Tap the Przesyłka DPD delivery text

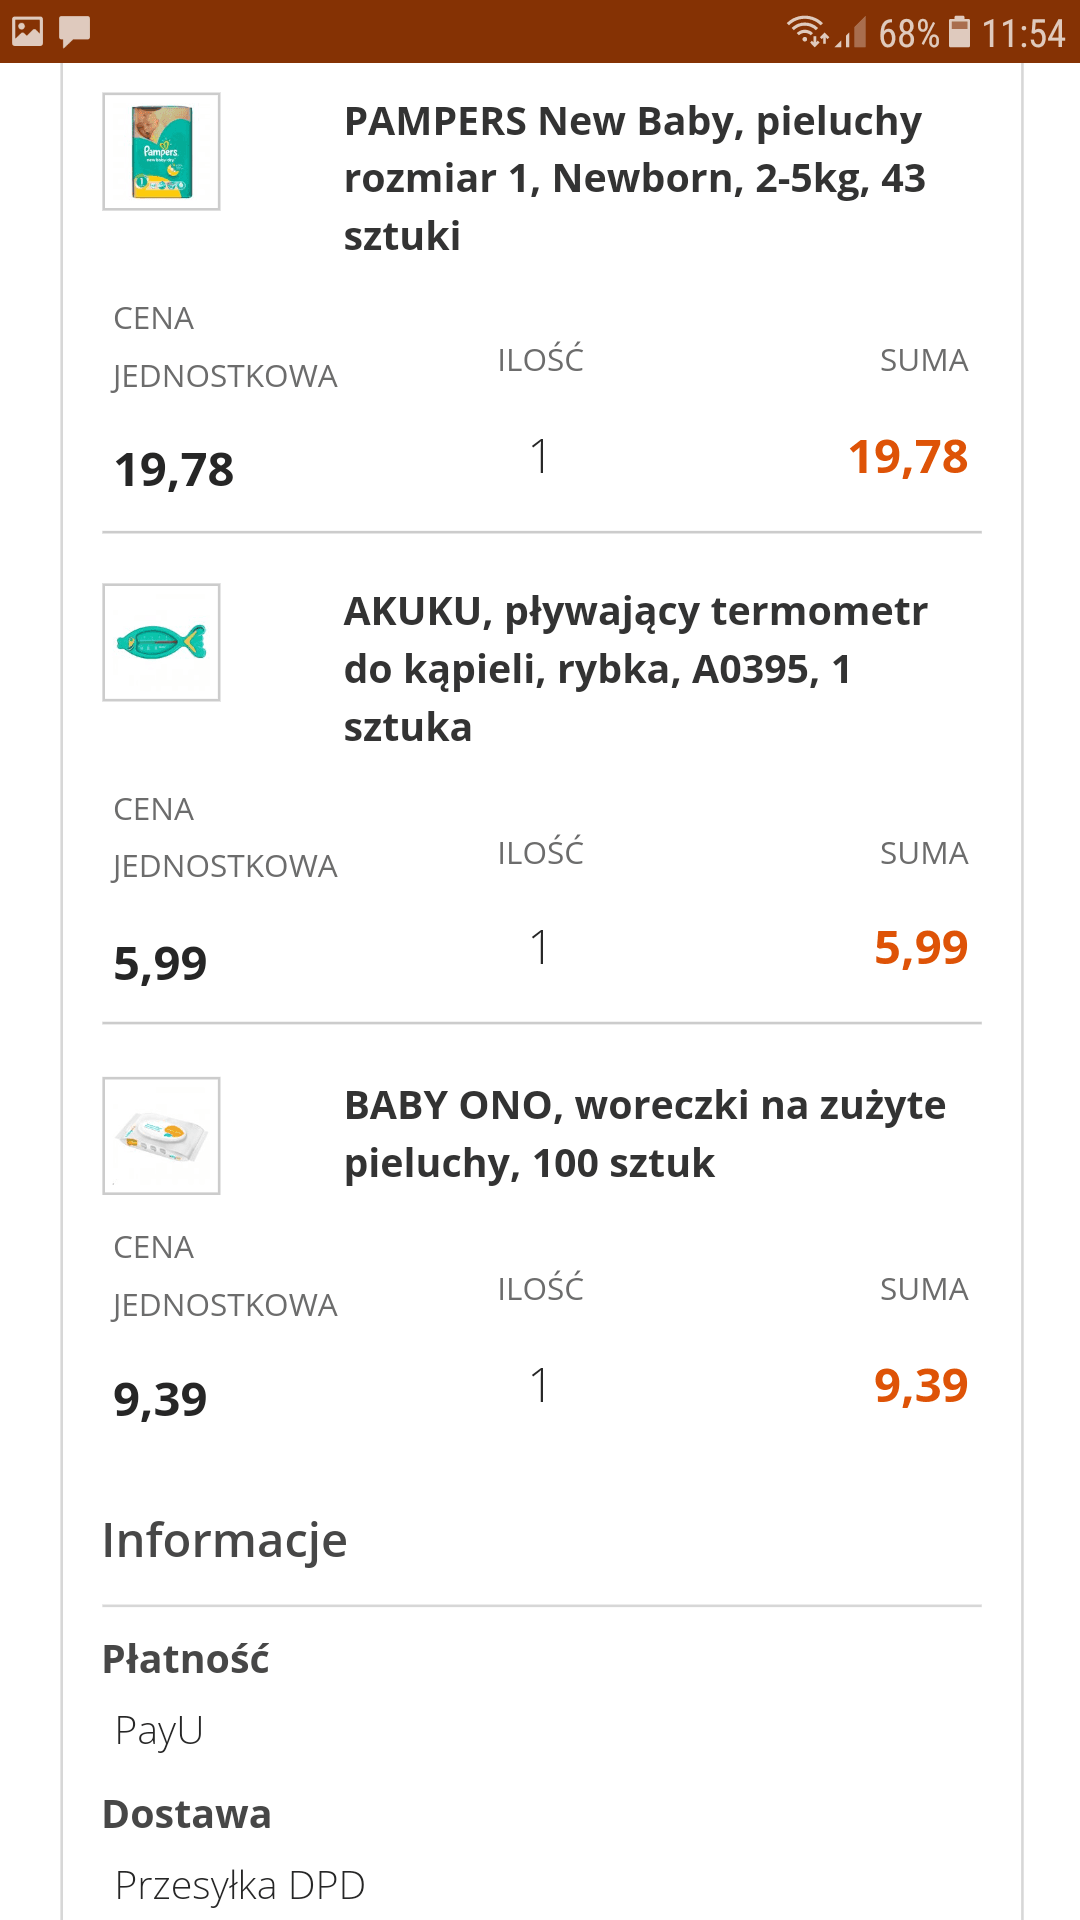point(240,1885)
